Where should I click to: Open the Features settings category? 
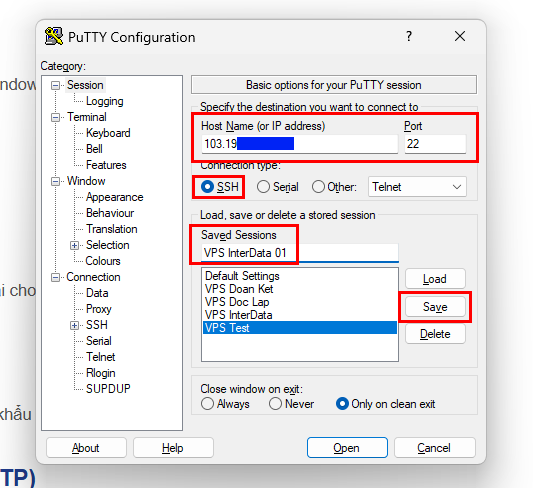(106, 165)
